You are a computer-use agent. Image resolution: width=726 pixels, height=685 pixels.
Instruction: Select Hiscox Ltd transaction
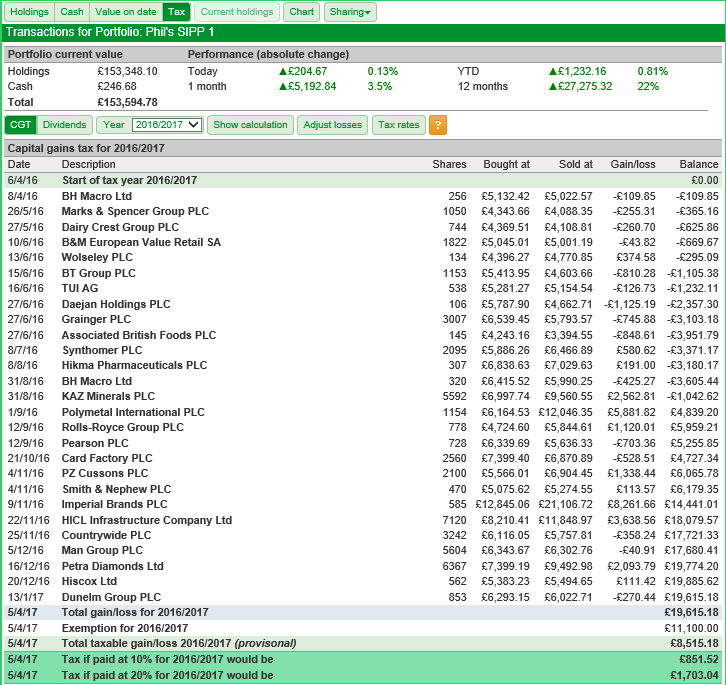pos(363,581)
